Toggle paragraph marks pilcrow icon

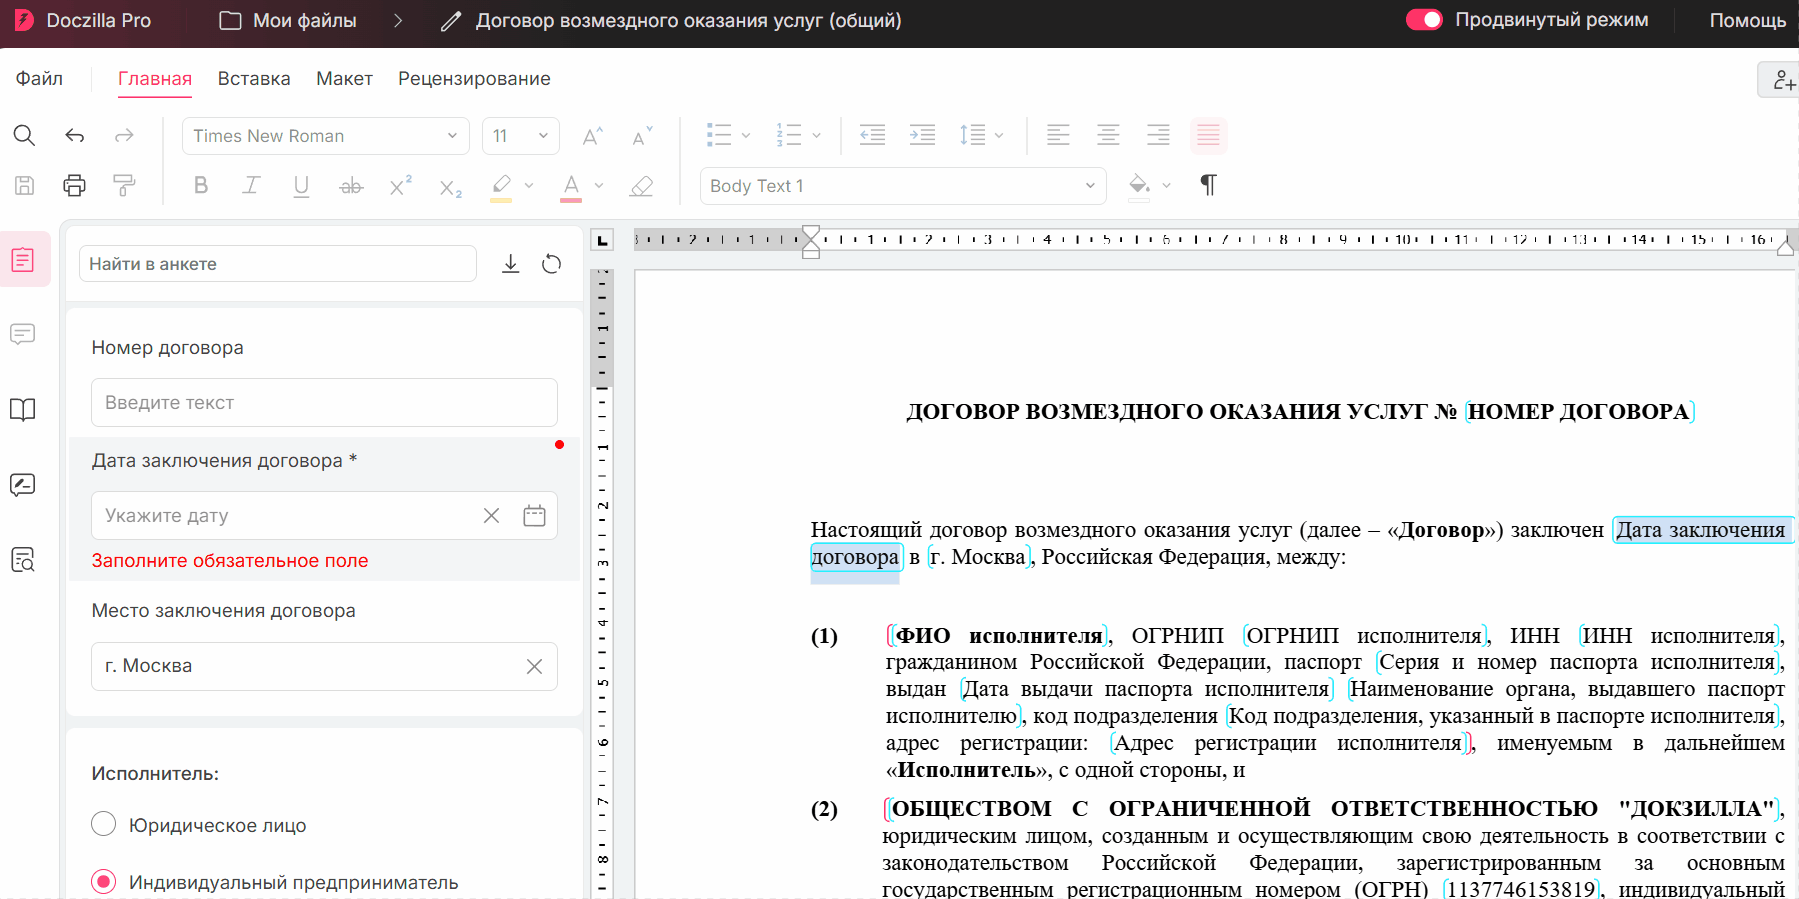pos(1208,185)
